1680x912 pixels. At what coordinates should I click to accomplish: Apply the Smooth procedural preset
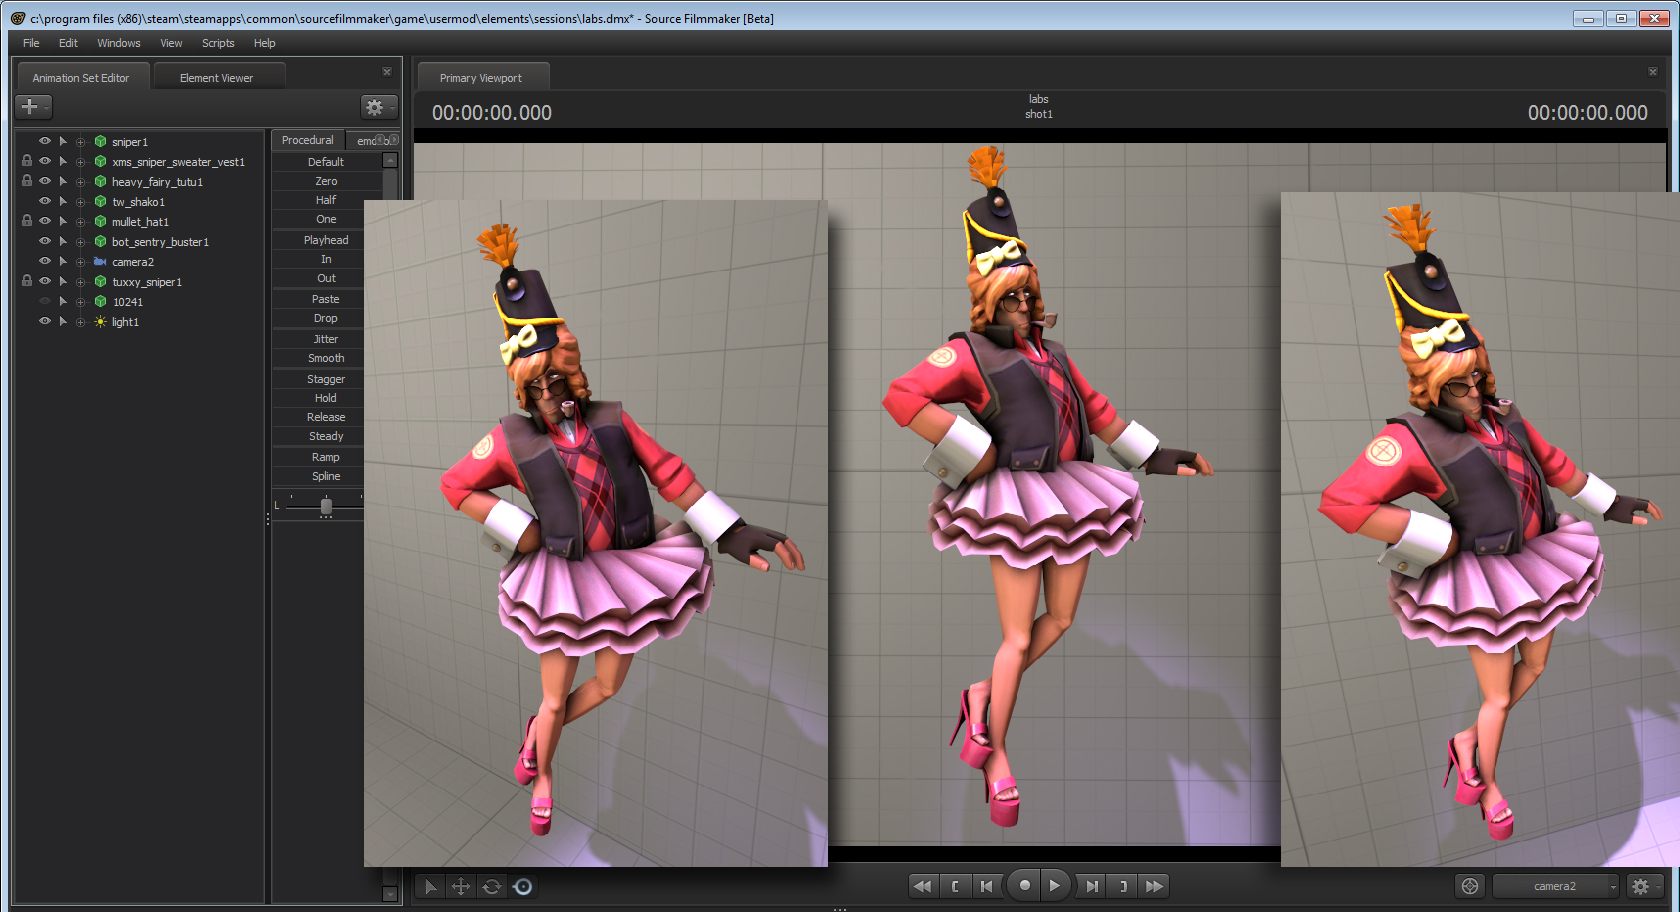pyautogui.click(x=326, y=358)
